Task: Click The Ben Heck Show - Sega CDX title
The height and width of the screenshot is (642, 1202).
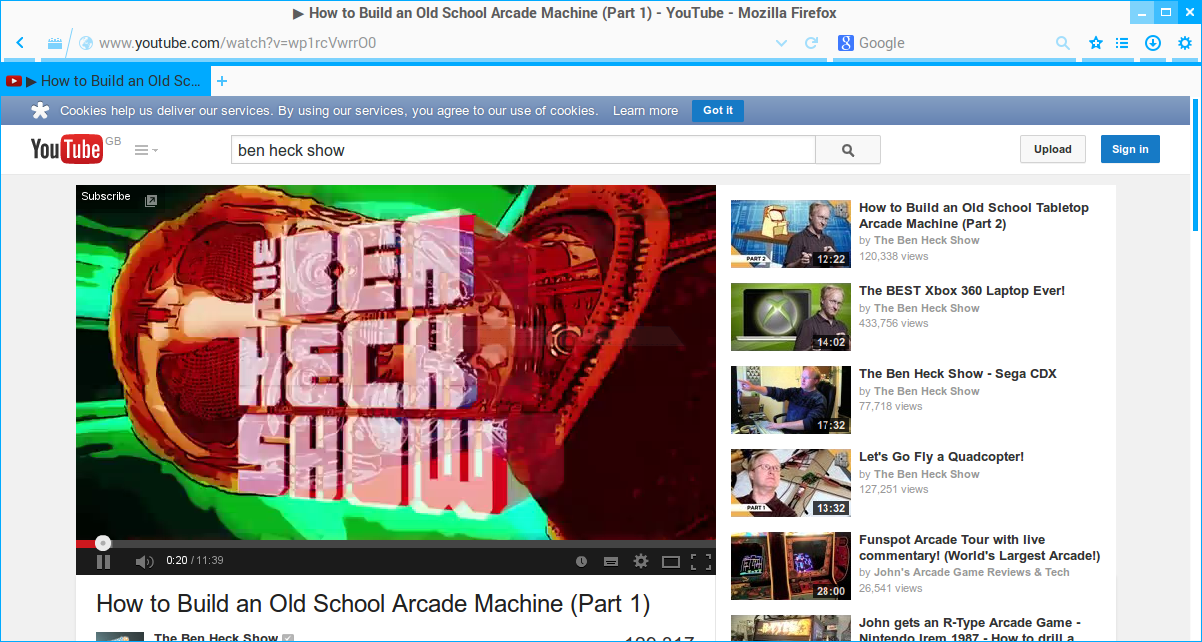Action: point(958,374)
